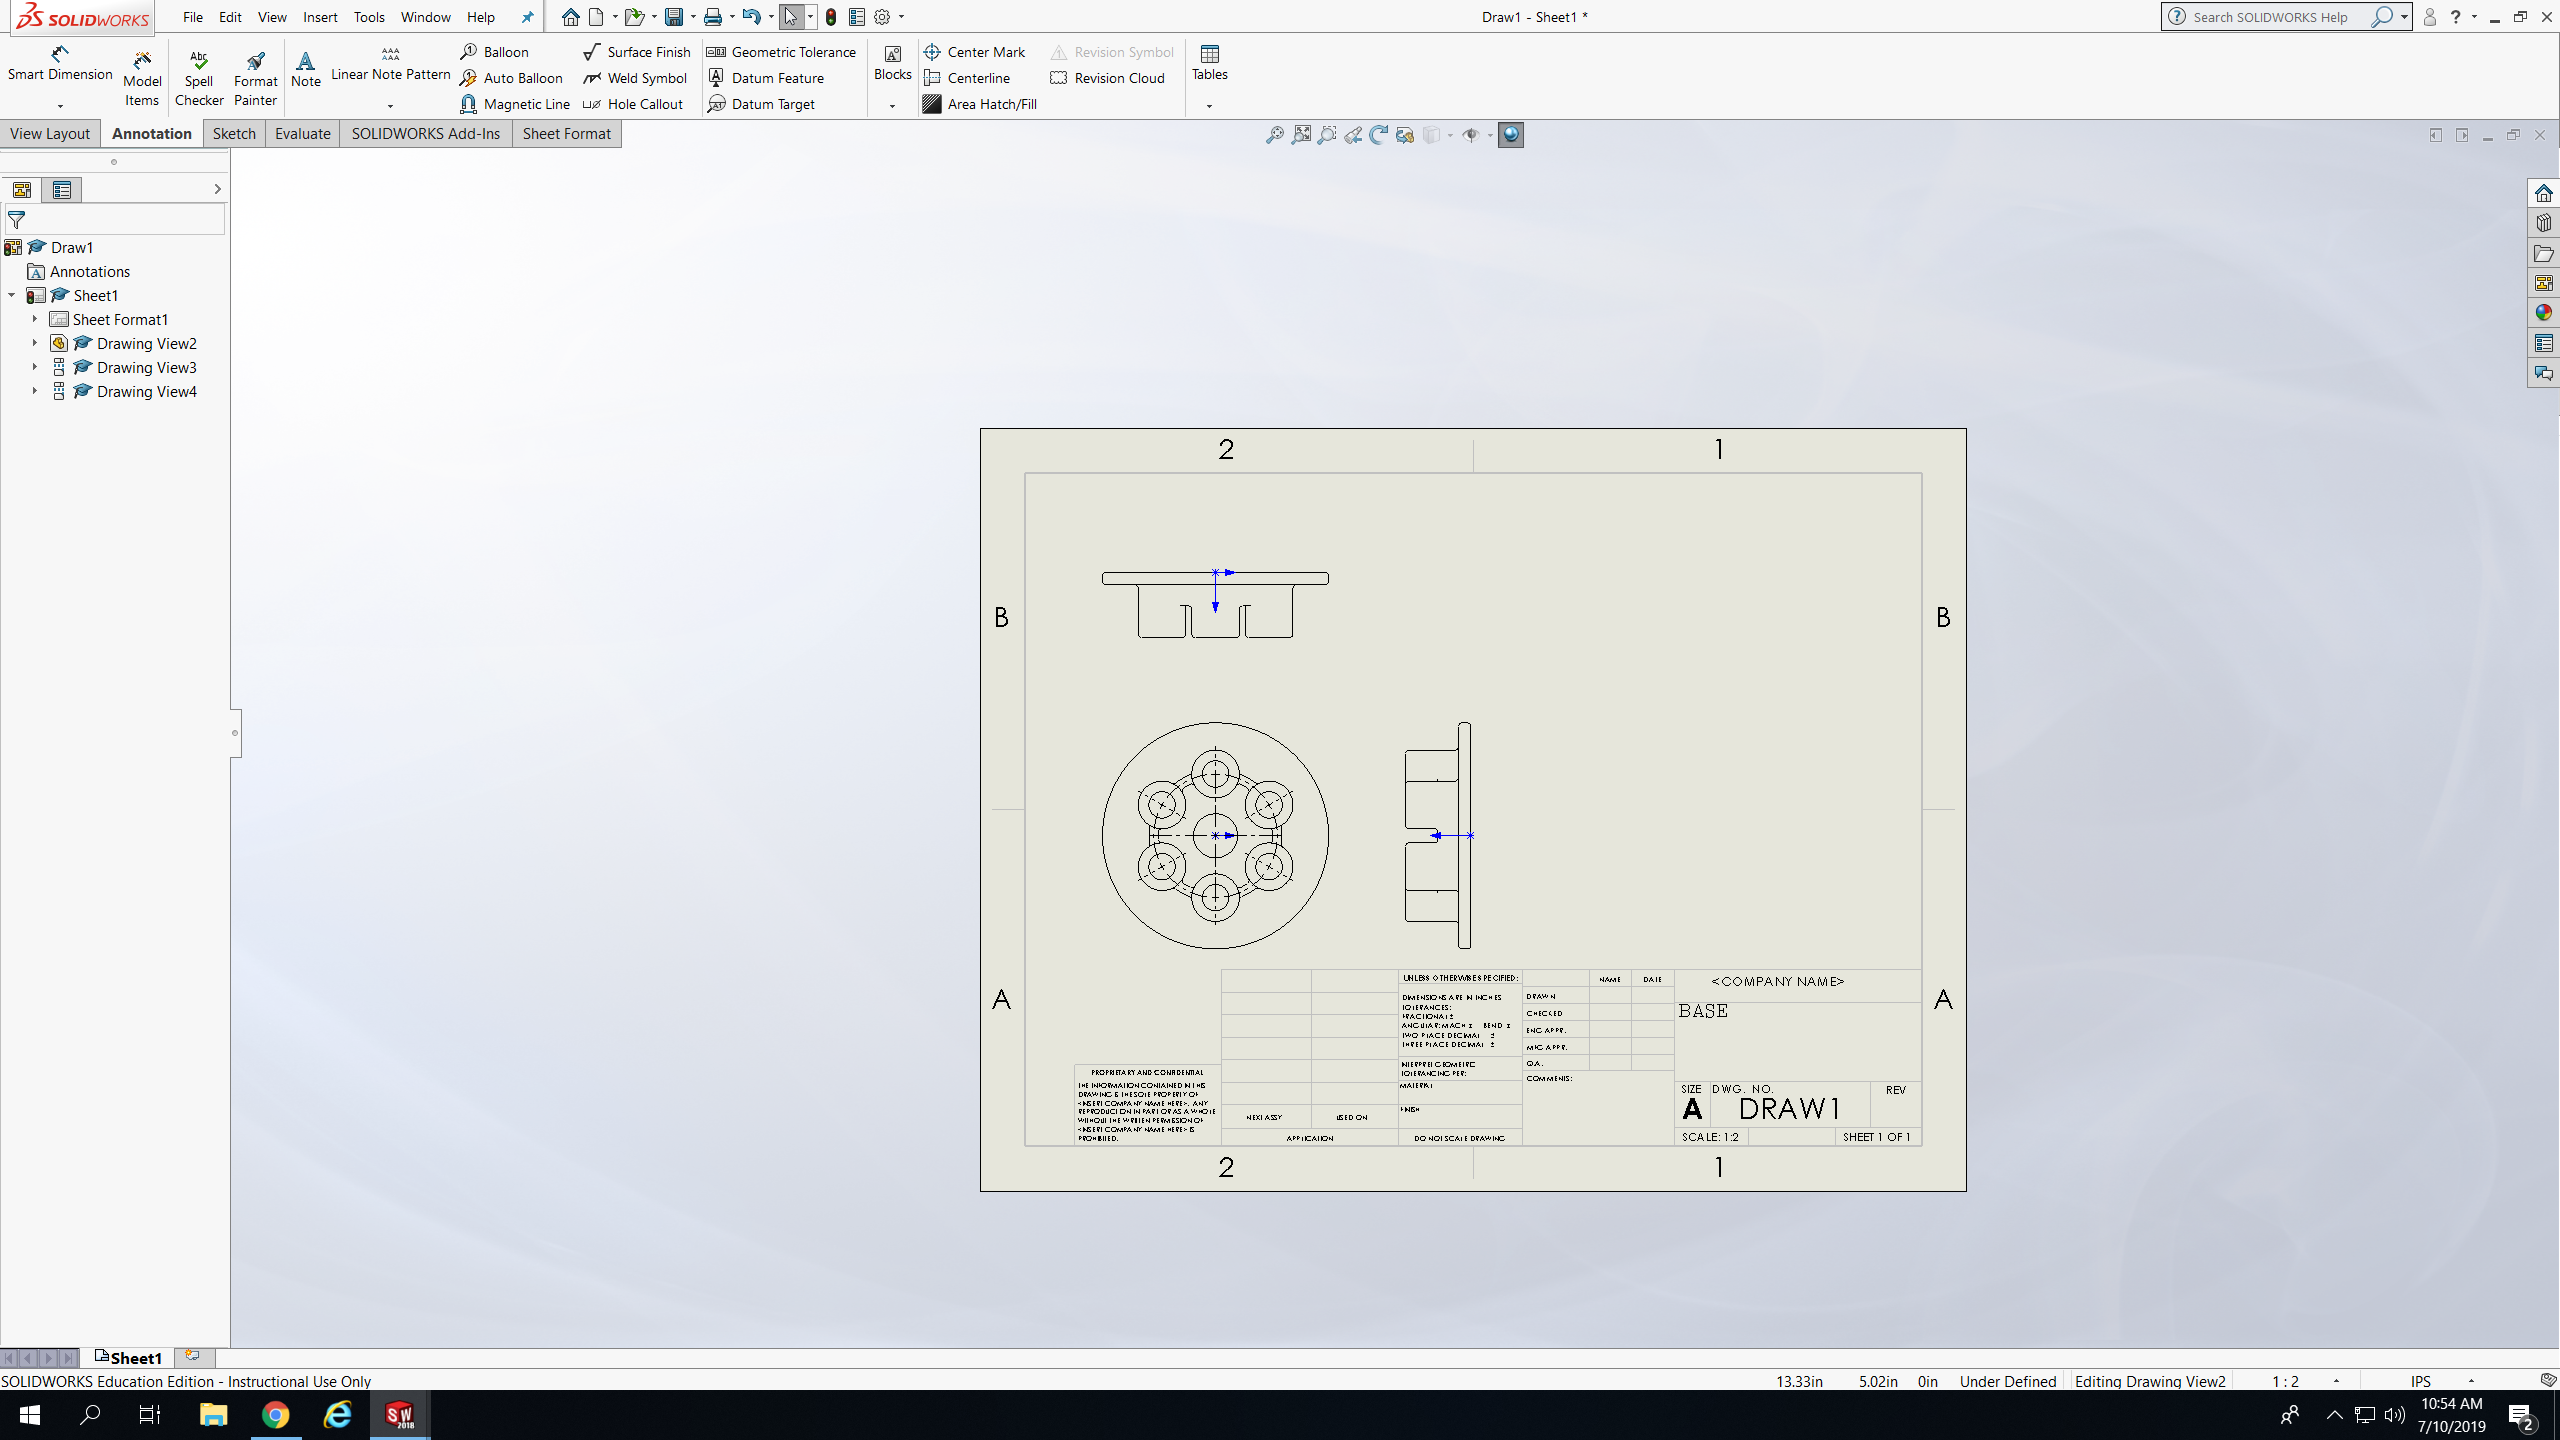
Task: Switch to the Sketch tab
Action: (234, 134)
